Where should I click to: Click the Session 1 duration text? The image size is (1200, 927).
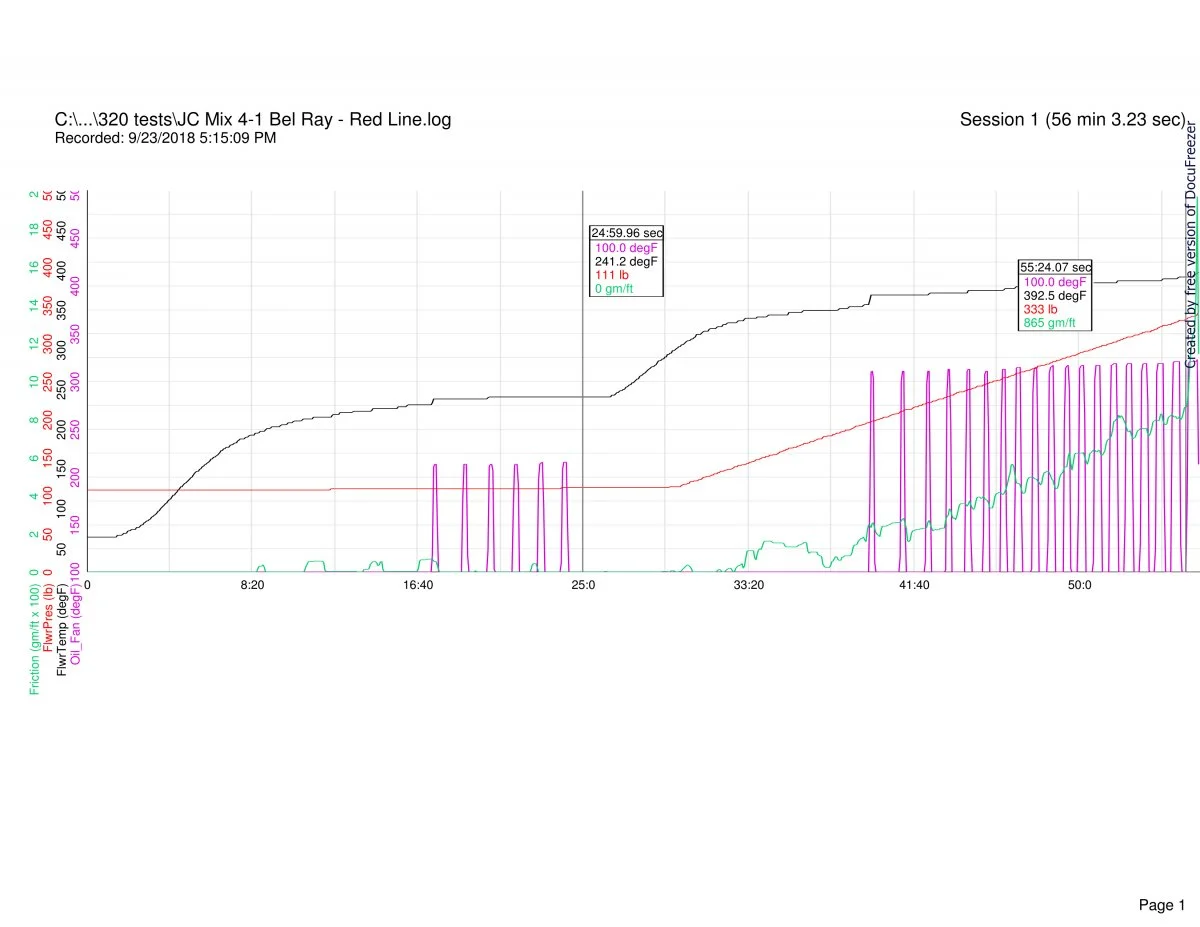pos(1072,120)
